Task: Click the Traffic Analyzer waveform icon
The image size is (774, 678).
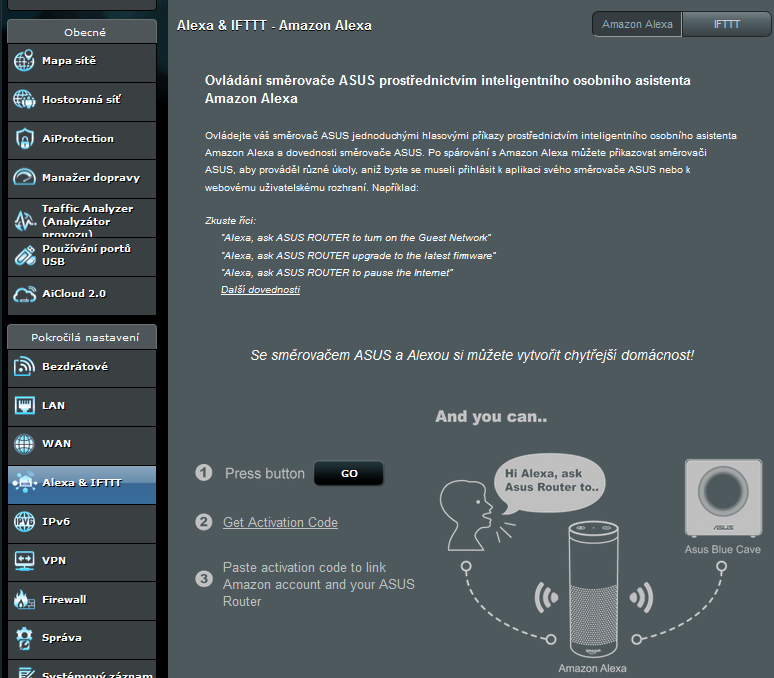Action: pos(24,221)
